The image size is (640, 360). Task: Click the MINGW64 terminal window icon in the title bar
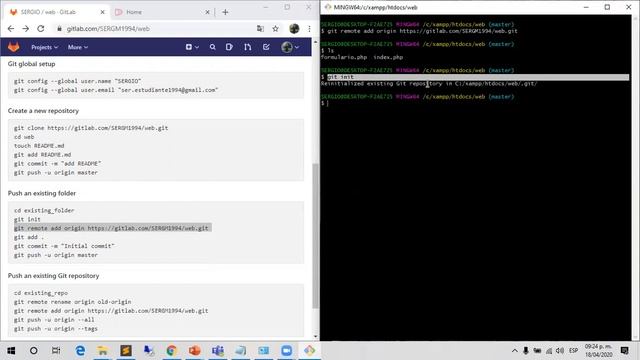[328, 7]
